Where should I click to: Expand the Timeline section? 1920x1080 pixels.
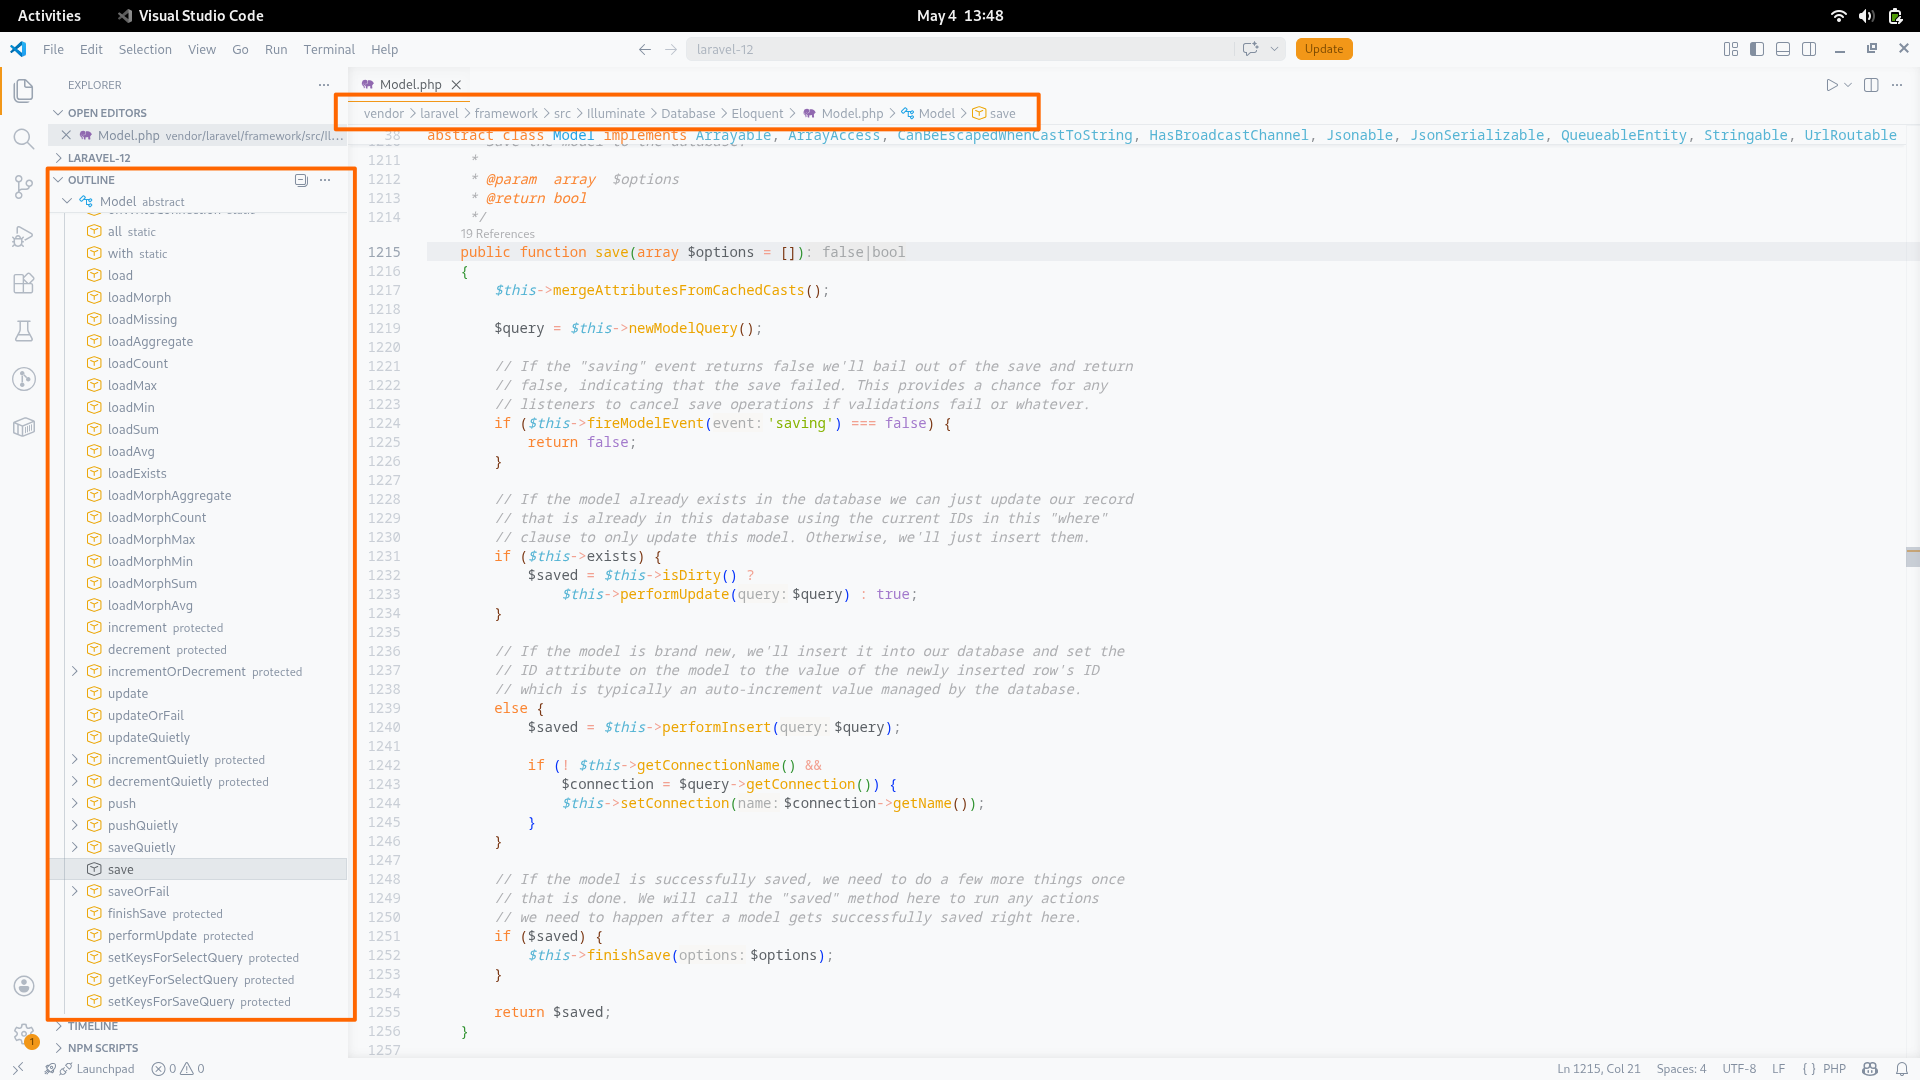tap(59, 1026)
